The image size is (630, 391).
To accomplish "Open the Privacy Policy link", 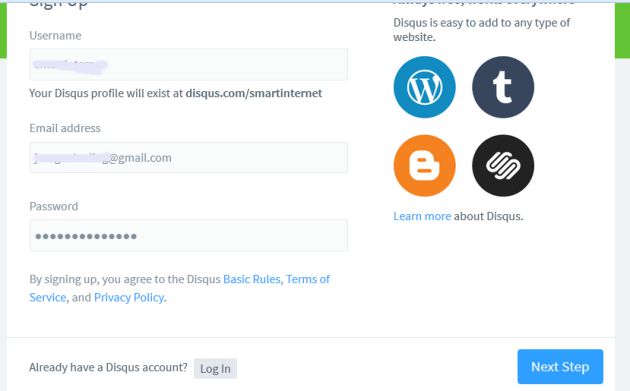I will tap(129, 297).
